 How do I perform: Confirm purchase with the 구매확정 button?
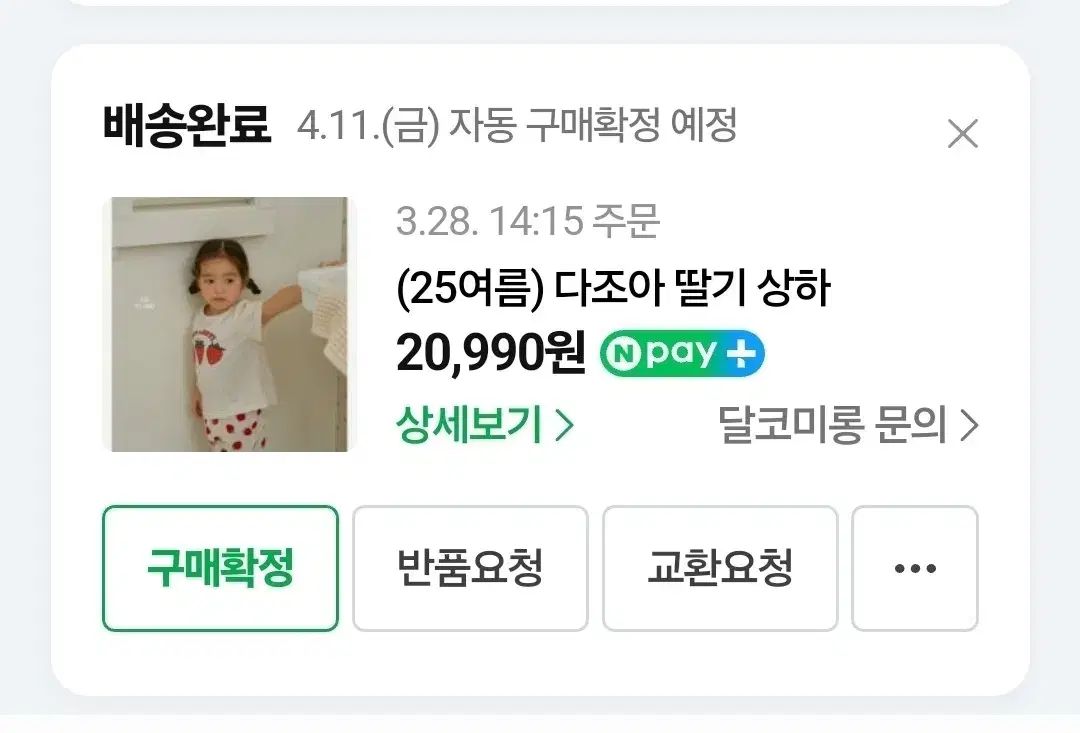[220, 568]
